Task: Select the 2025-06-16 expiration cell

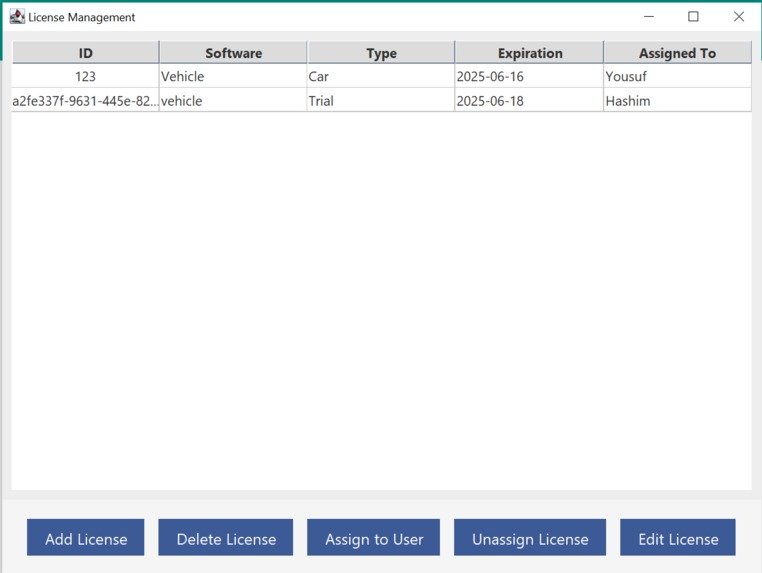Action: [529, 76]
